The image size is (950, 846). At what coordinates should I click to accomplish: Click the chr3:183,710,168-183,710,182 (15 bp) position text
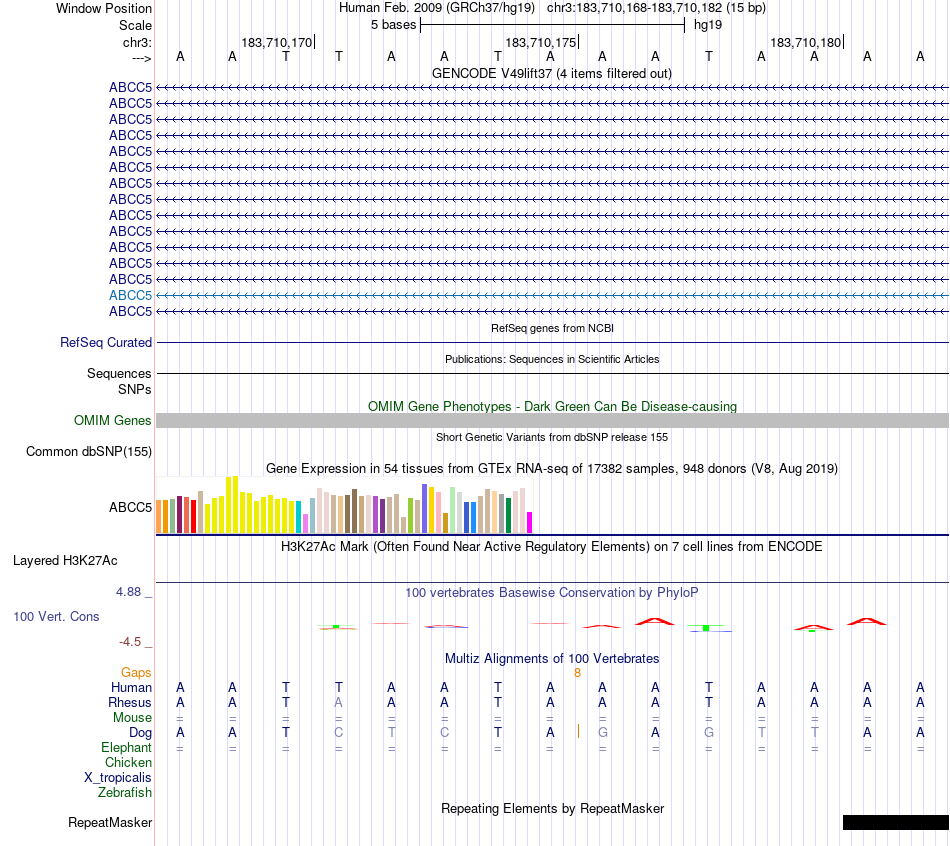click(656, 8)
